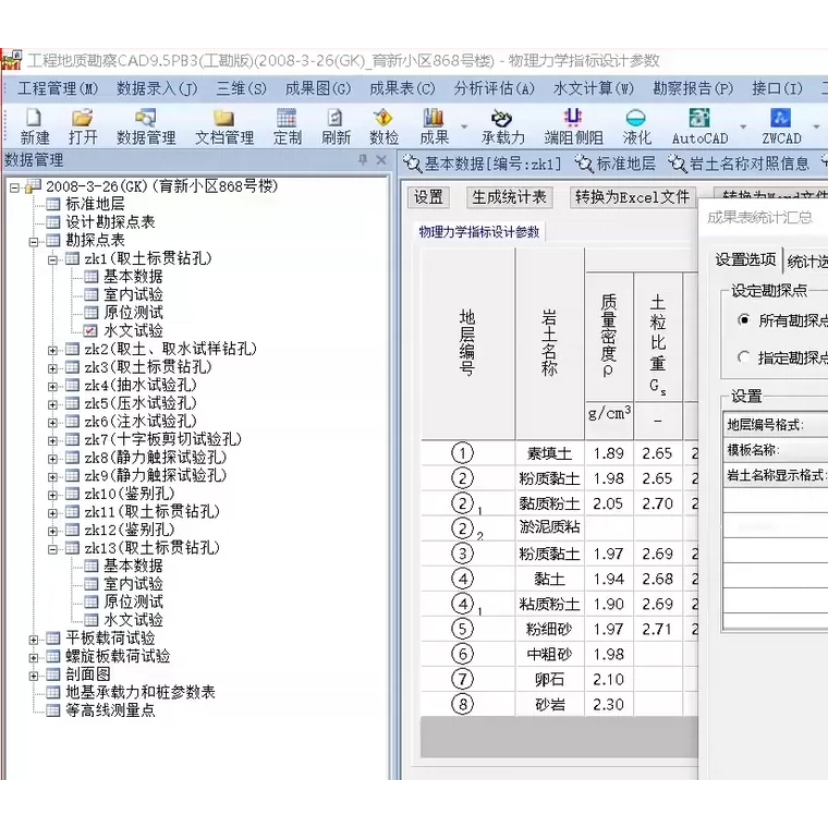Collapse the 勘探点表 node
828x828 pixels.
tap(34, 242)
